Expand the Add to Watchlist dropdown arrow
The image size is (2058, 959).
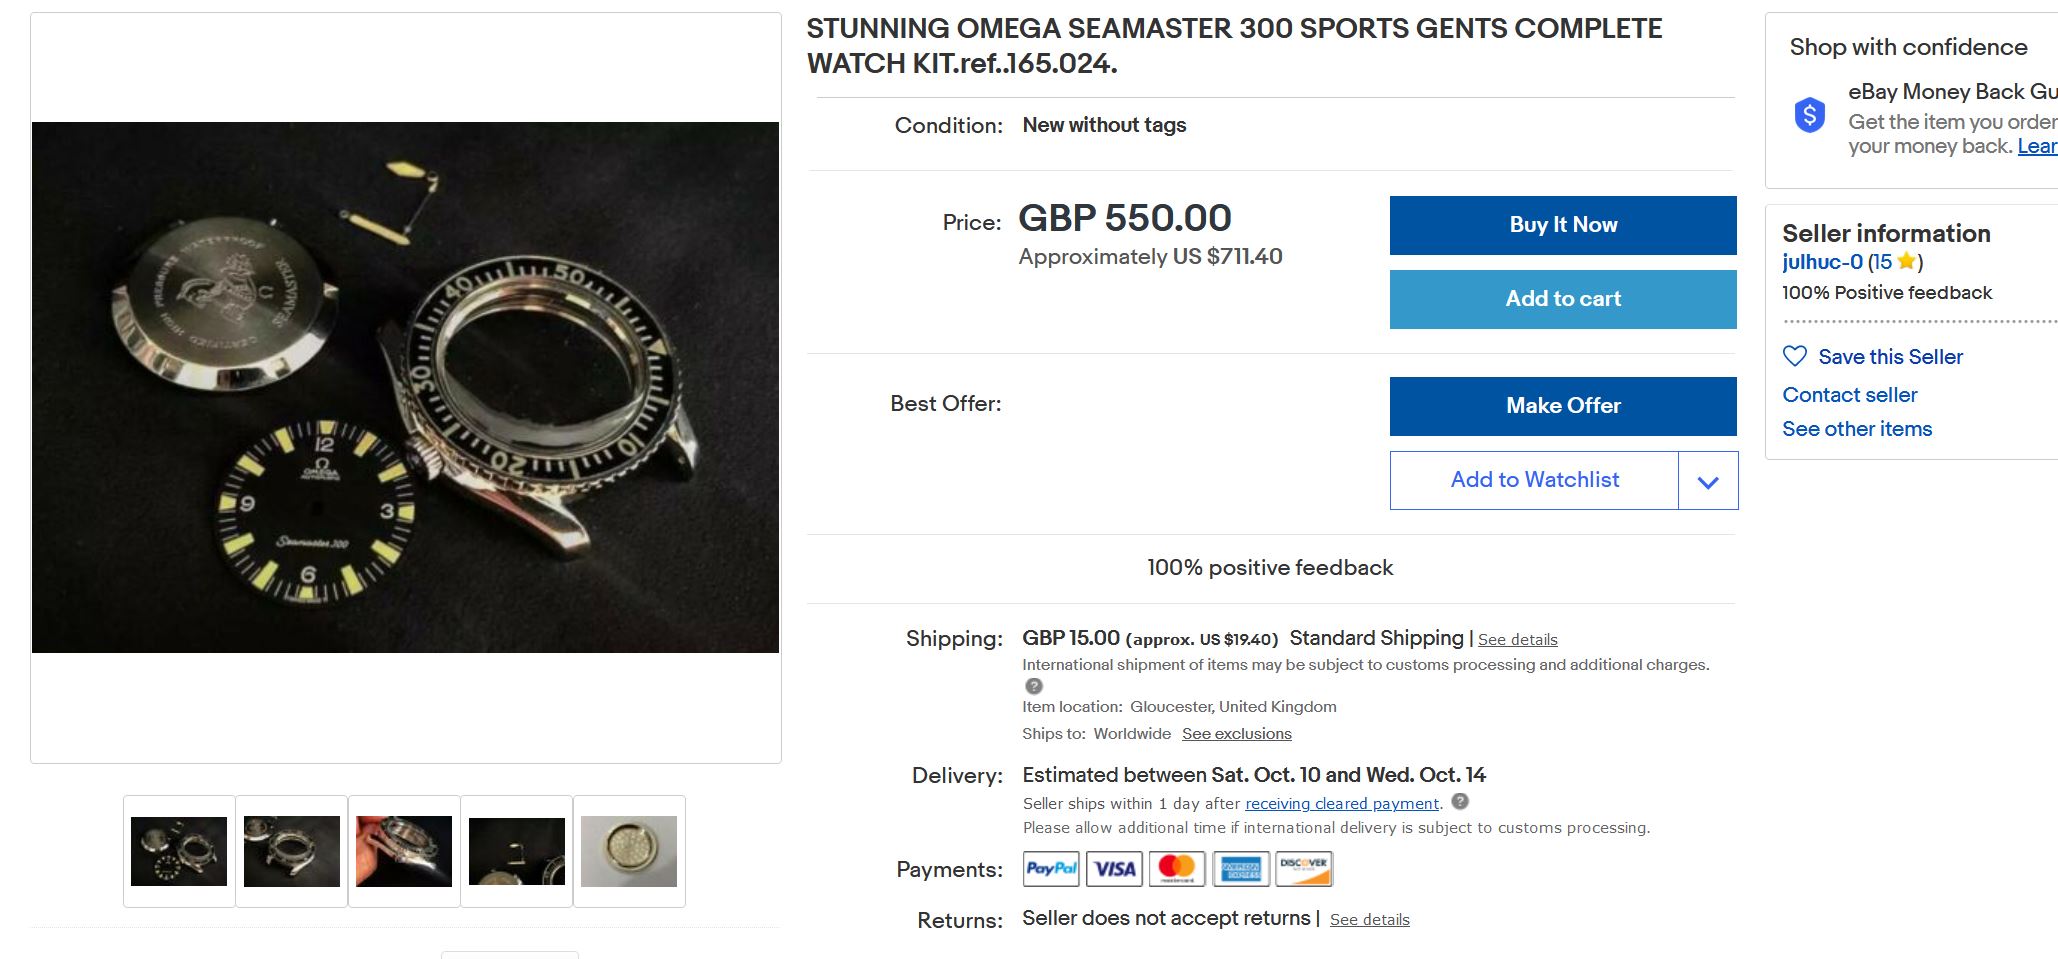[x=1708, y=481]
